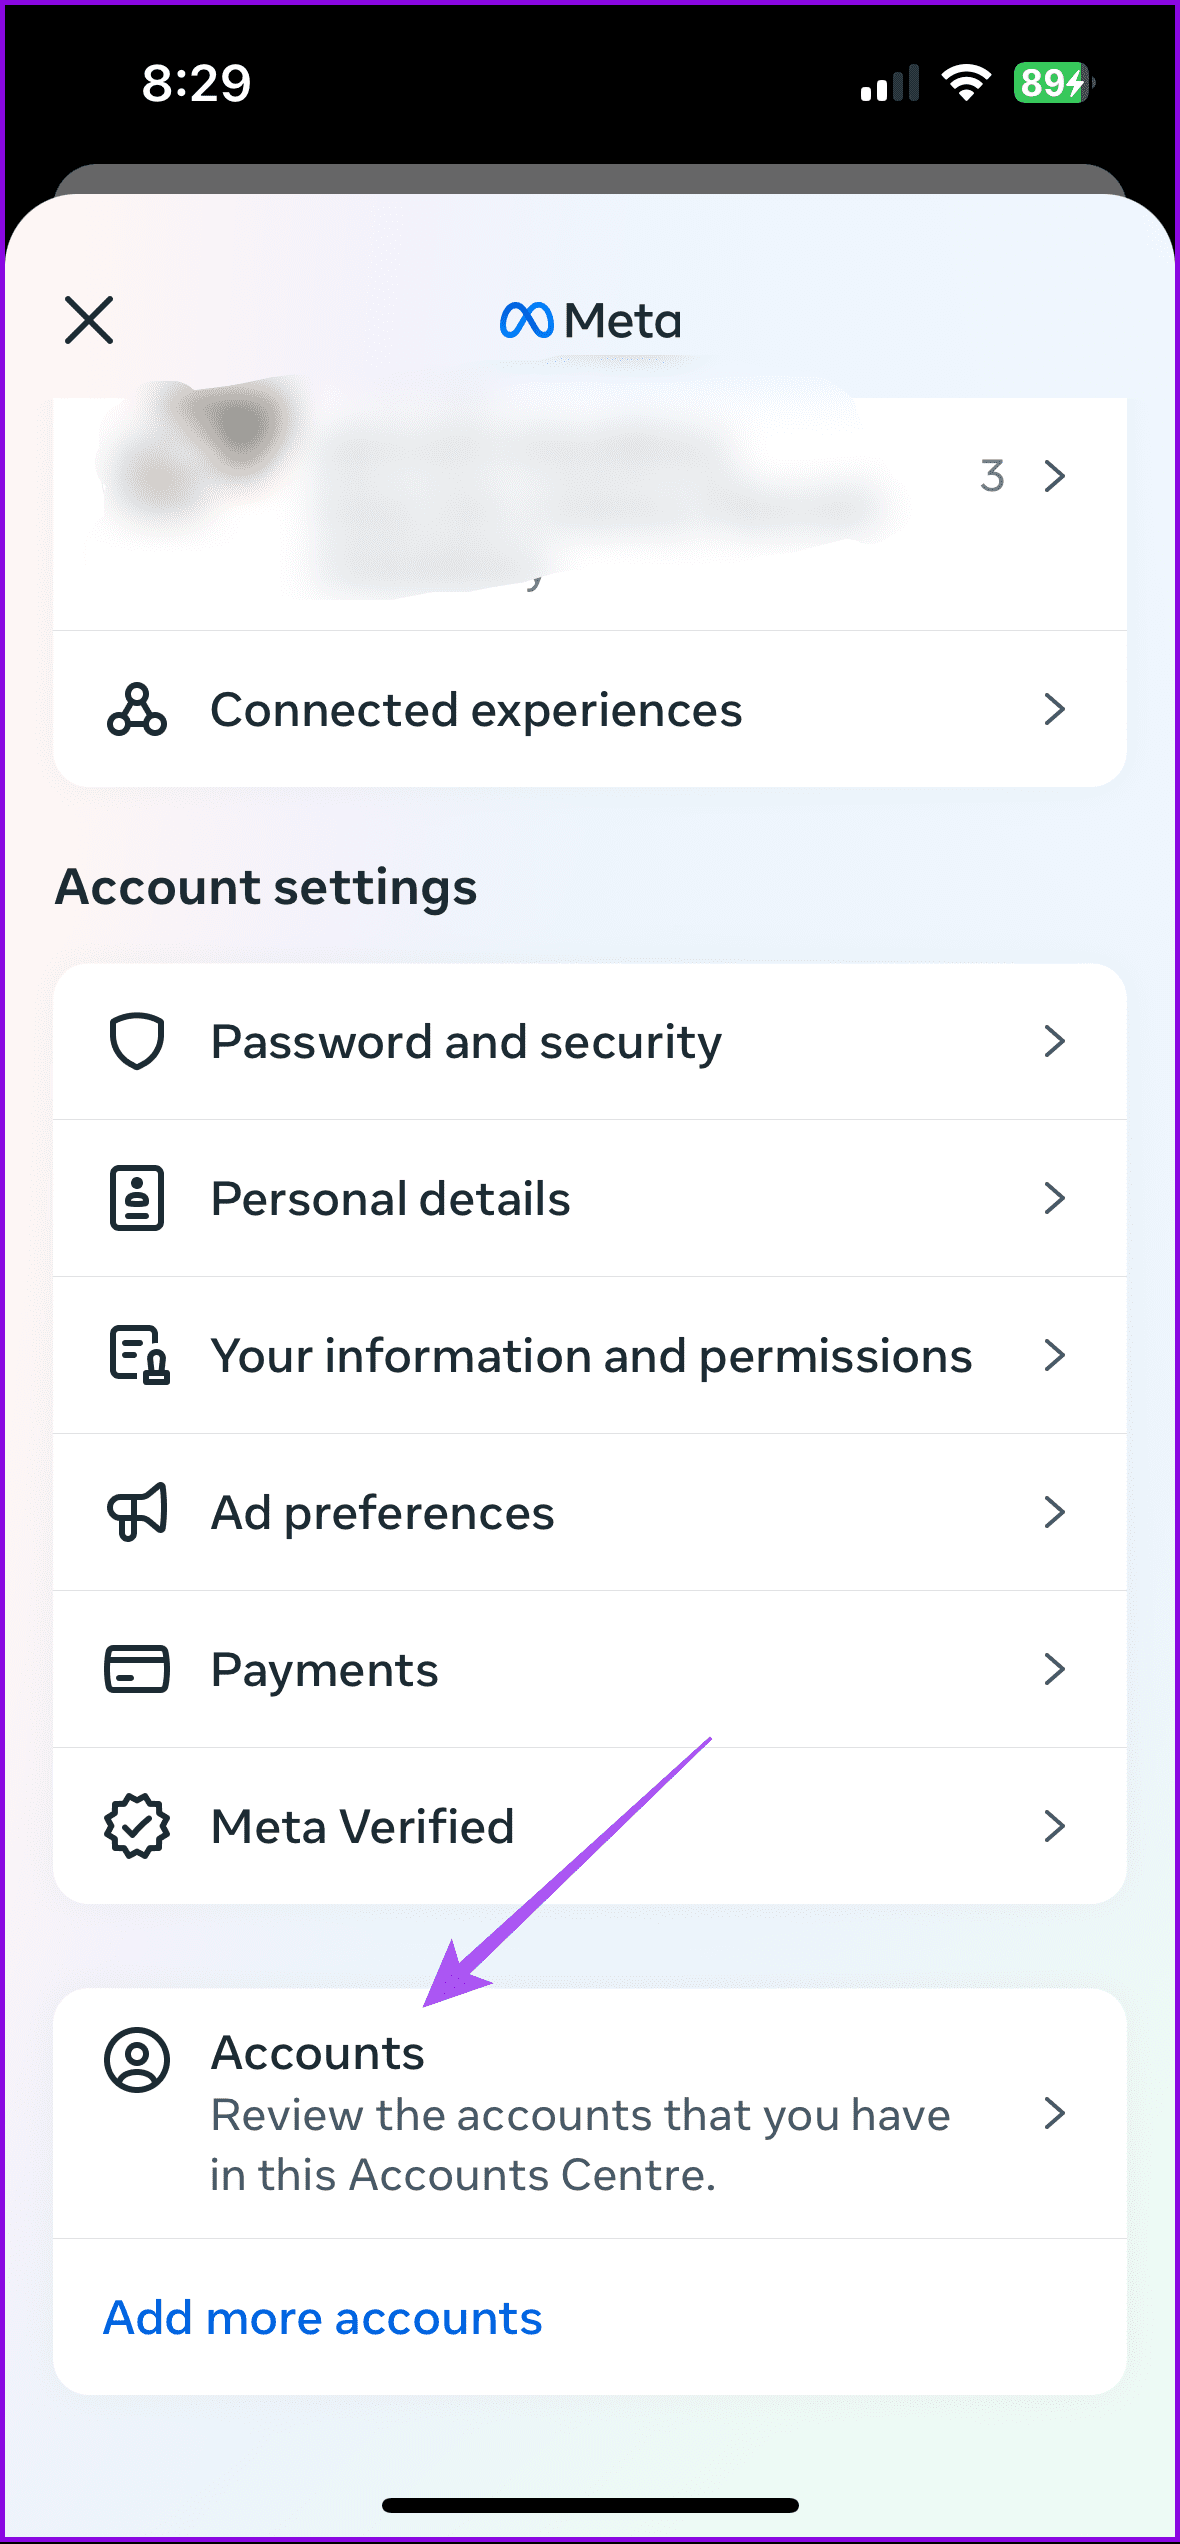This screenshot has height=2544, width=1180.
Task: Tap the Wi-Fi icon in the status bar
Action: click(963, 84)
